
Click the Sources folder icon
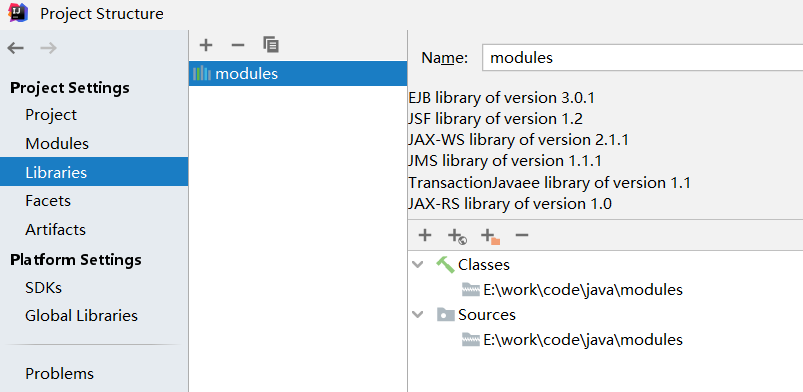(446, 314)
